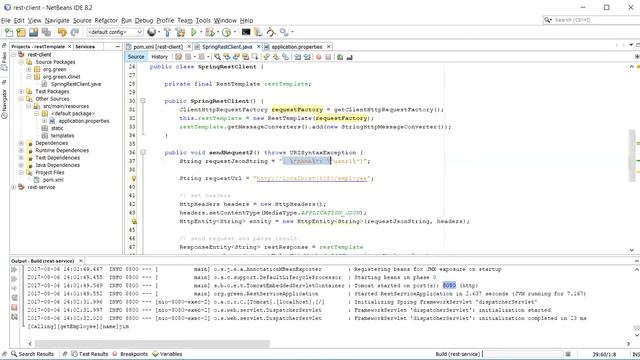Open the Debug menu
Screen dimensions: 640x360
[144, 20]
